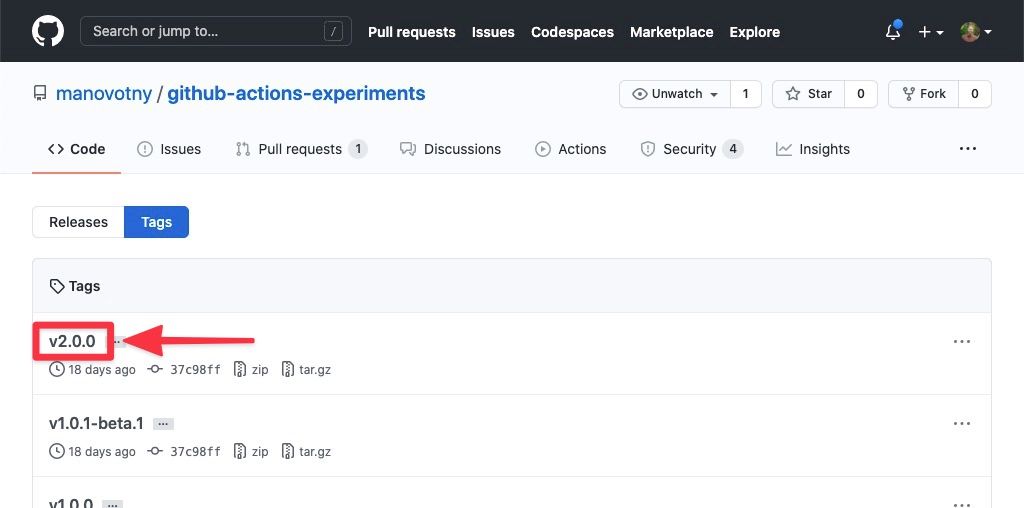Open the notifications bell
Viewport: 1024px width, 508px height.
893,32
